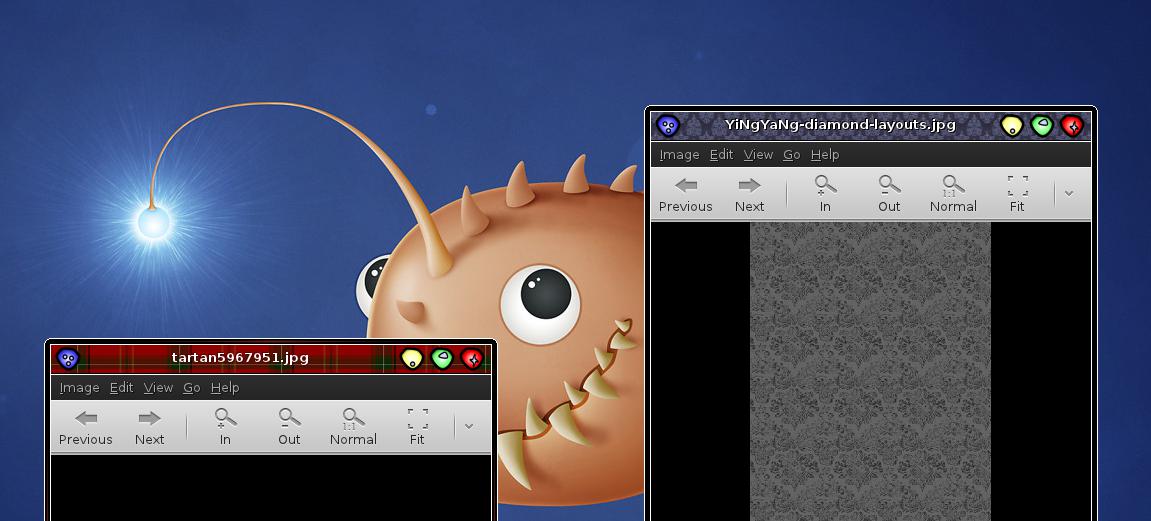Click green maximize button of YiNgYaNg window
Image resolution: width=1151 pixels, height=521 pixels.
pos(1042,126)
